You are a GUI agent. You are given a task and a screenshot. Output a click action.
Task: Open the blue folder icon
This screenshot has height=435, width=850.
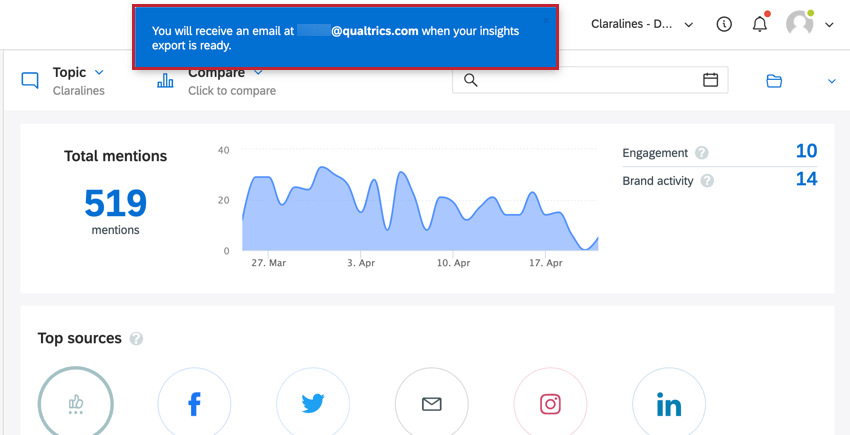pyautogui.click(x=774, y=81)
